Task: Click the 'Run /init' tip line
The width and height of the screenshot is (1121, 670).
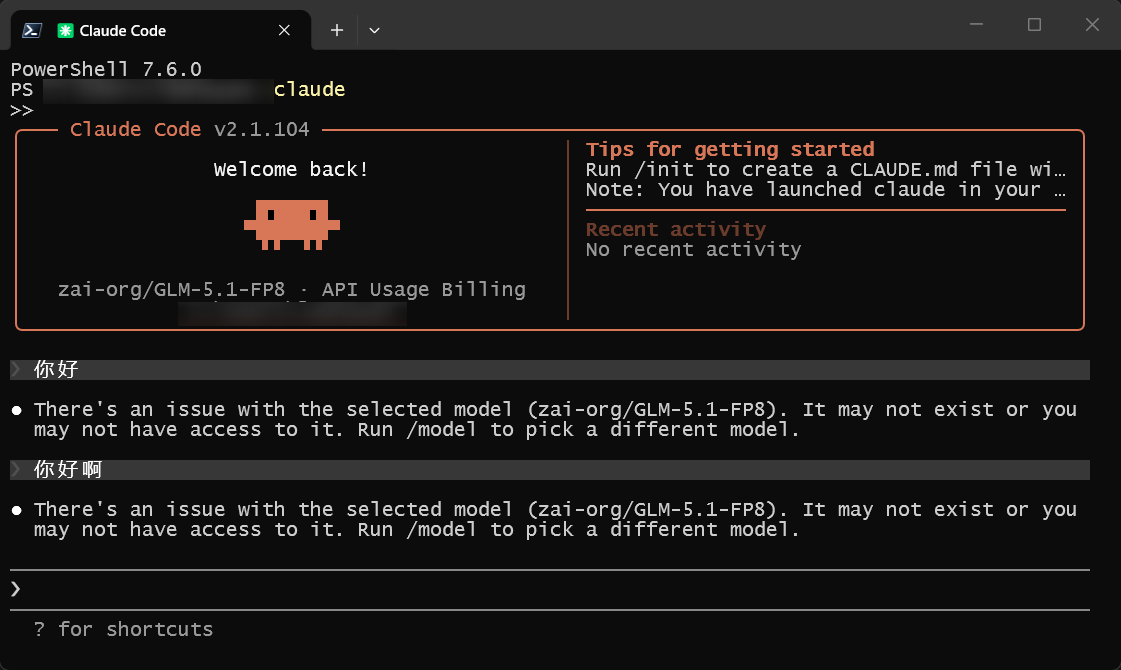Action: 826,169
